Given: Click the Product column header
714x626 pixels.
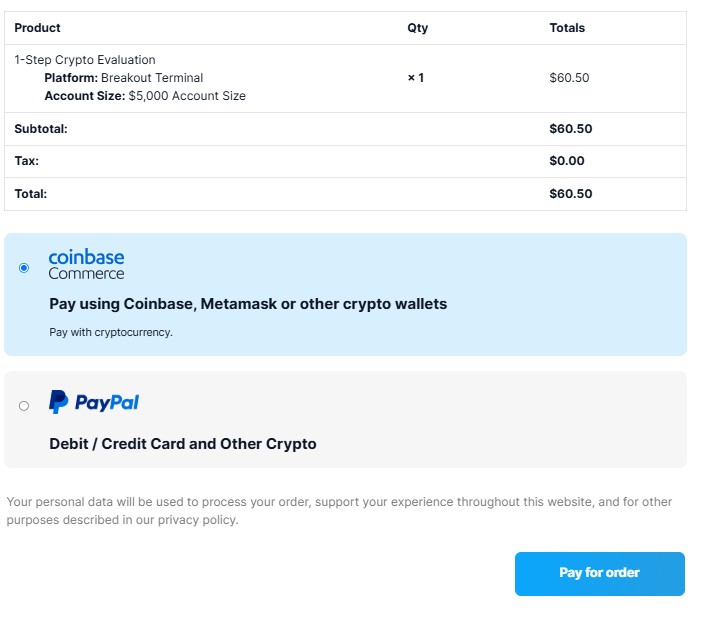Looking at the screenshot, I should (x=38, y=28).
